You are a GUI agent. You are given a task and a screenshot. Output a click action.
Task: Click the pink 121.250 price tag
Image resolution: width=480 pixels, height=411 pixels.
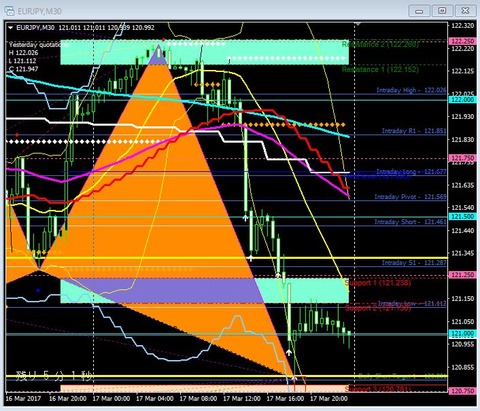coord(463,275)
